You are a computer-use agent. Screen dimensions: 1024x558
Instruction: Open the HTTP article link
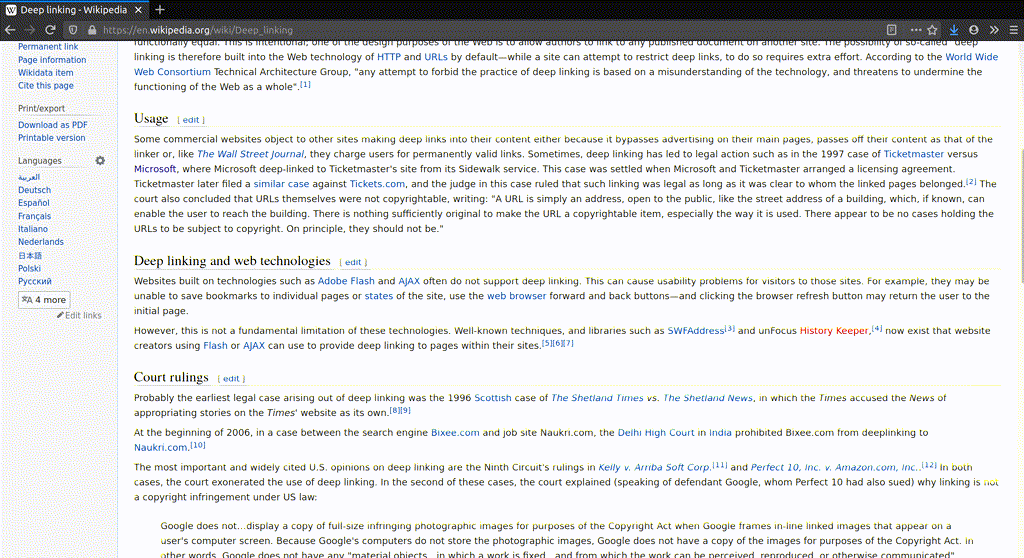coord(389,57)
